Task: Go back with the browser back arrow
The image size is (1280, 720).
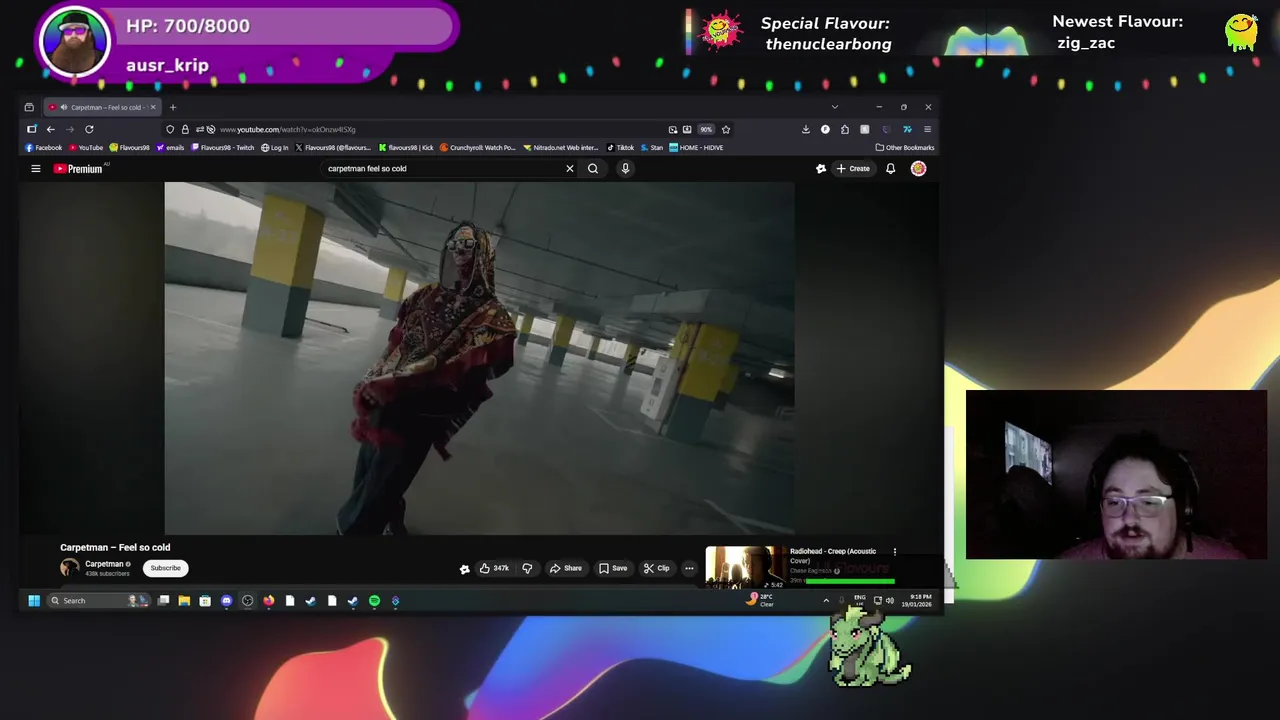Action: [x=50, y=129]
